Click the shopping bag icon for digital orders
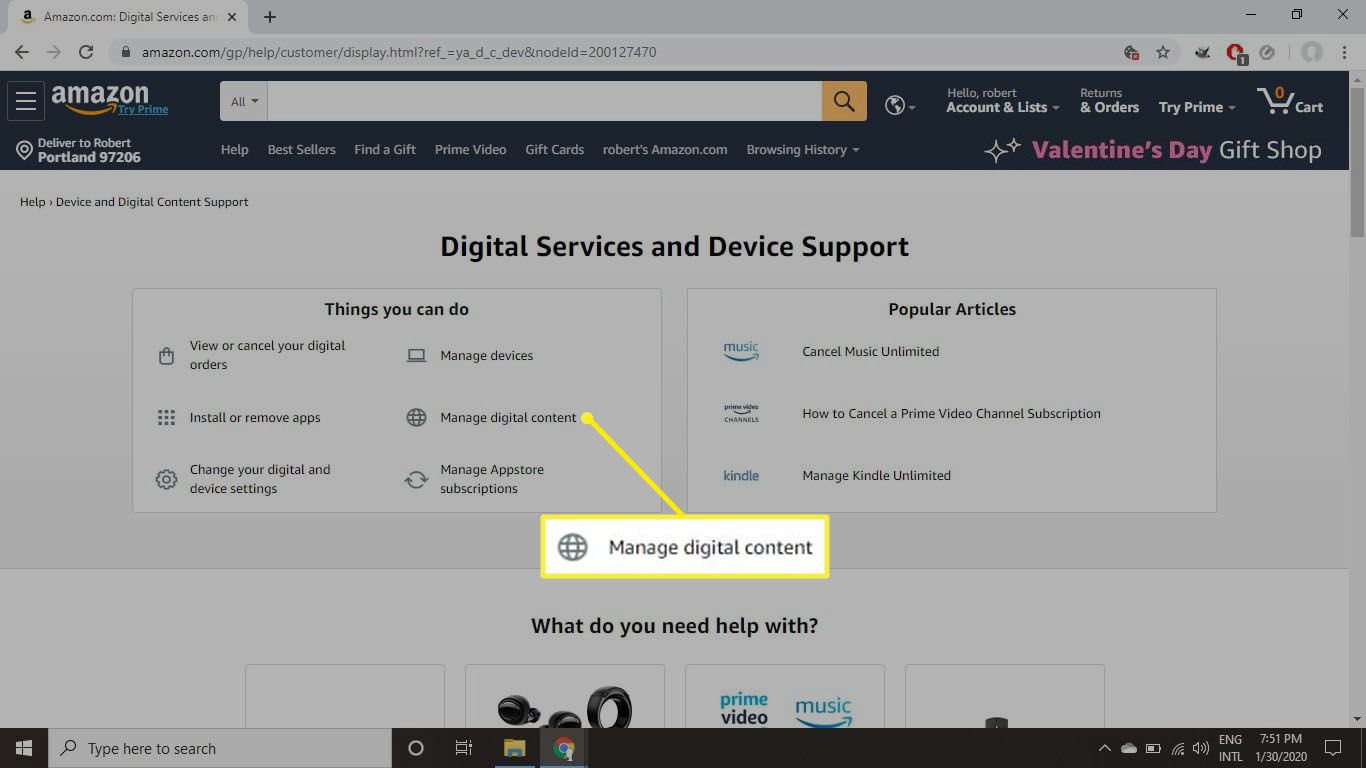This screenshot has width=1366, height=768. pos(166,356)
